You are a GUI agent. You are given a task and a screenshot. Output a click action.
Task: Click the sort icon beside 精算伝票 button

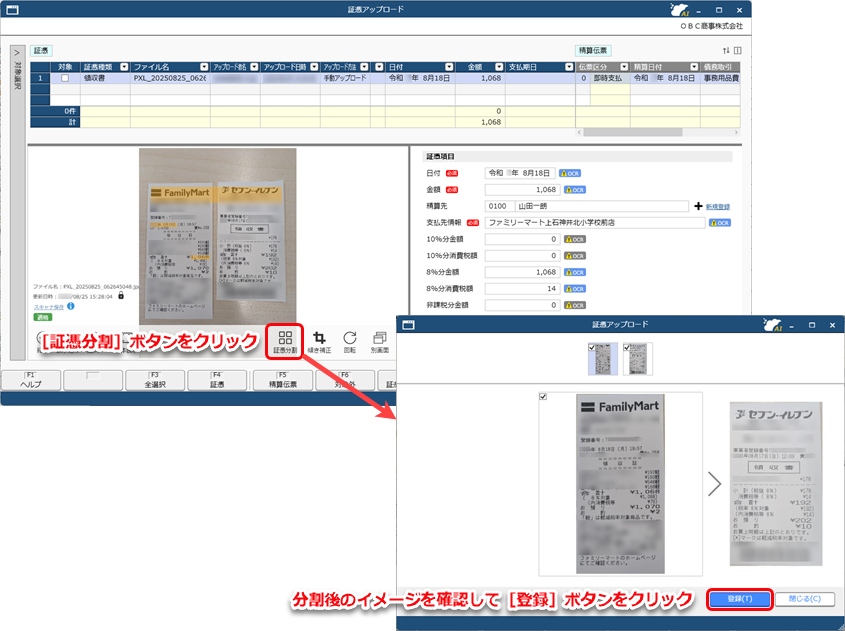click(725, 50)
